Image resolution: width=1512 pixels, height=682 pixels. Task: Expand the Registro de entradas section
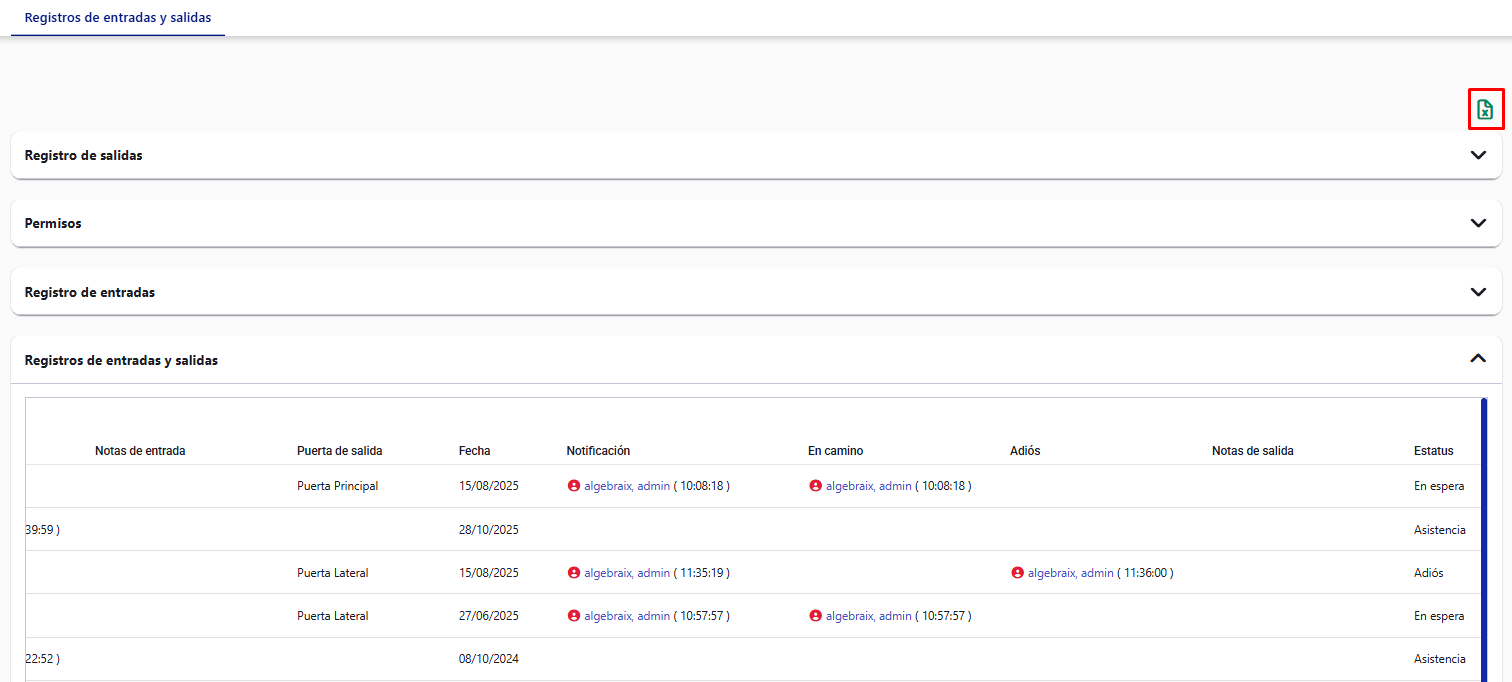(1478, 292)
